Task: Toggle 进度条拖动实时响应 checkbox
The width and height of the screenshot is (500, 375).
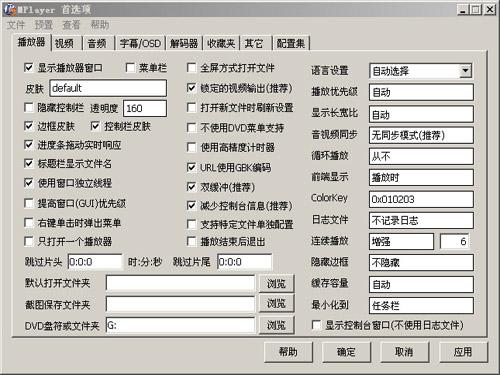Action: point(29,145)
